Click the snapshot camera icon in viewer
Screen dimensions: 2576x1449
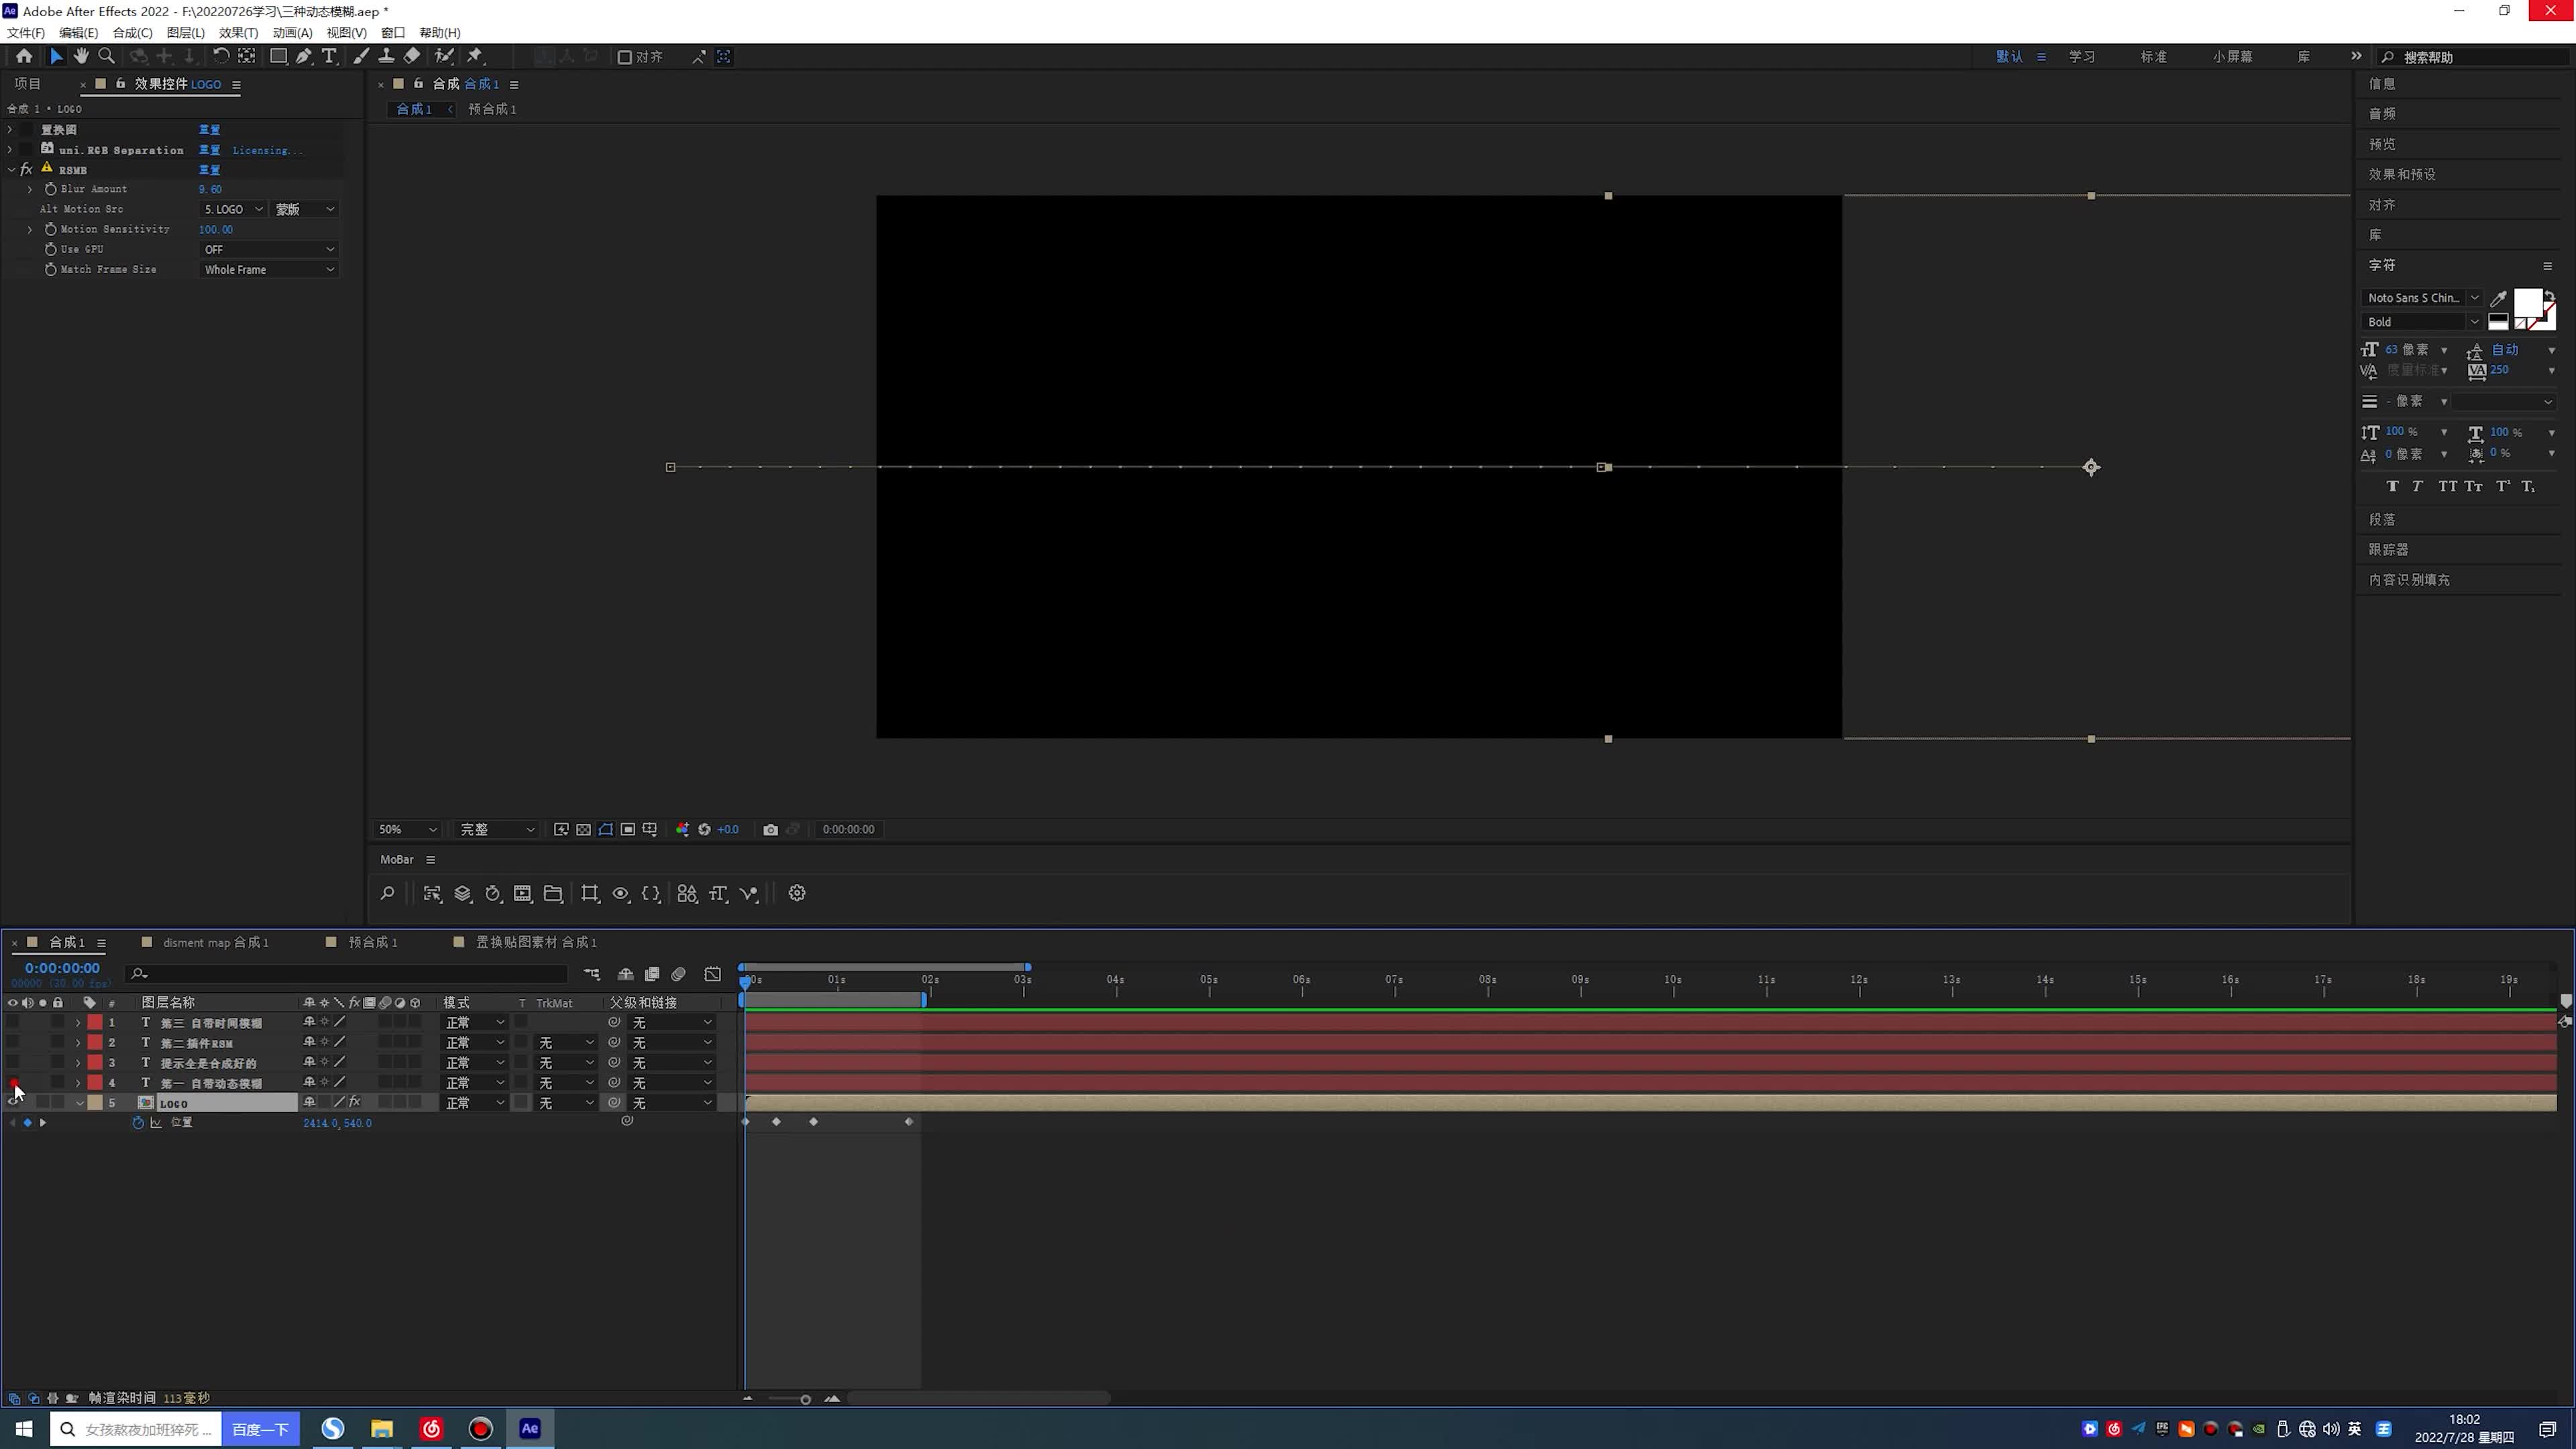click(x=770, y=830)
